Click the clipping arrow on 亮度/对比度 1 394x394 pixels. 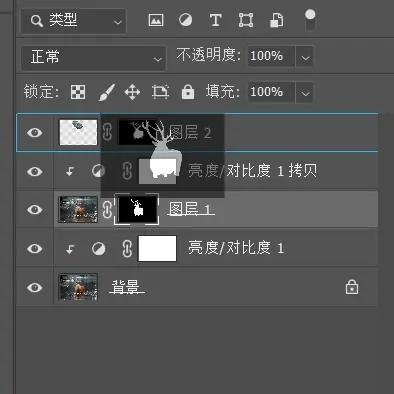70,249
